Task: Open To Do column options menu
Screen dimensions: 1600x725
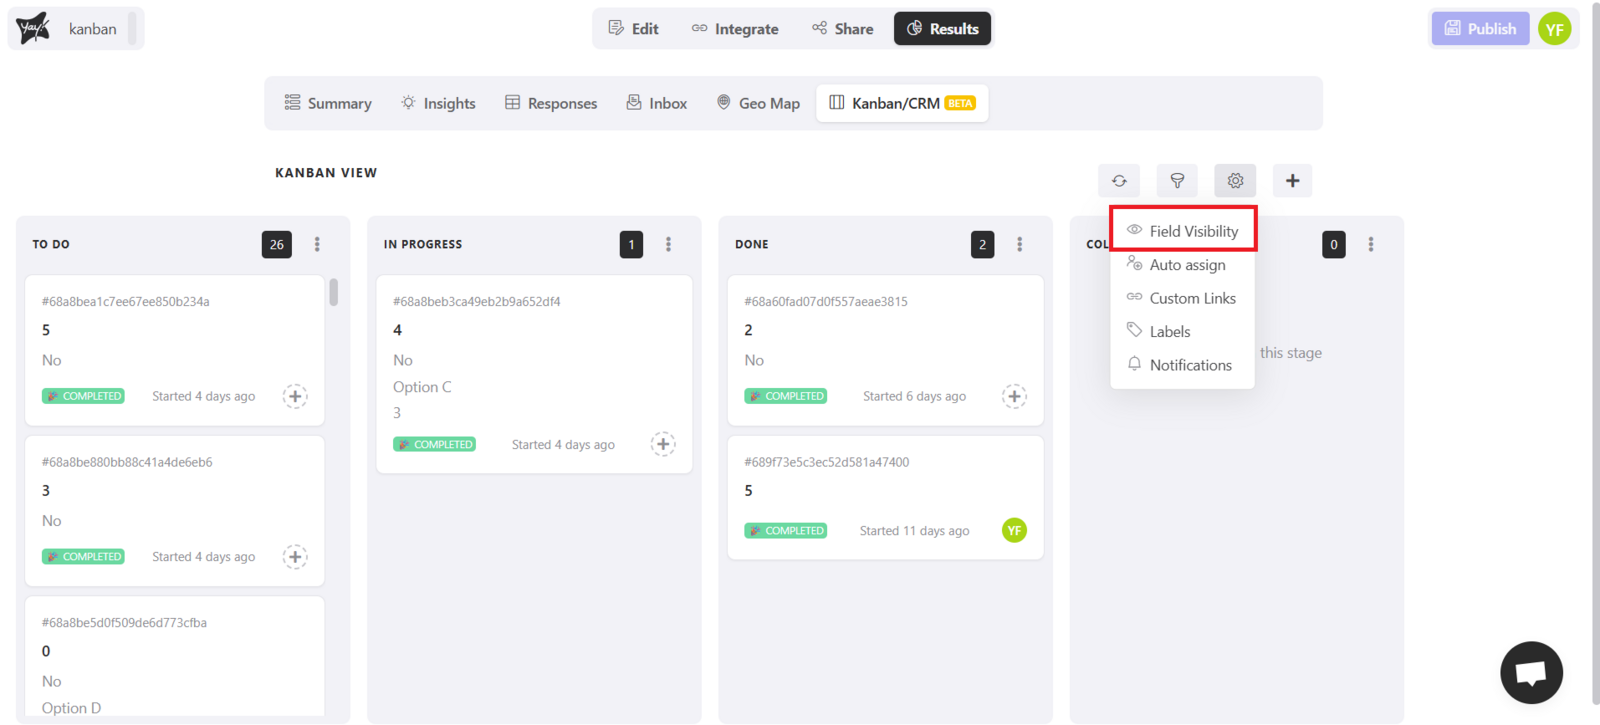Action: [x=317, y=244]
